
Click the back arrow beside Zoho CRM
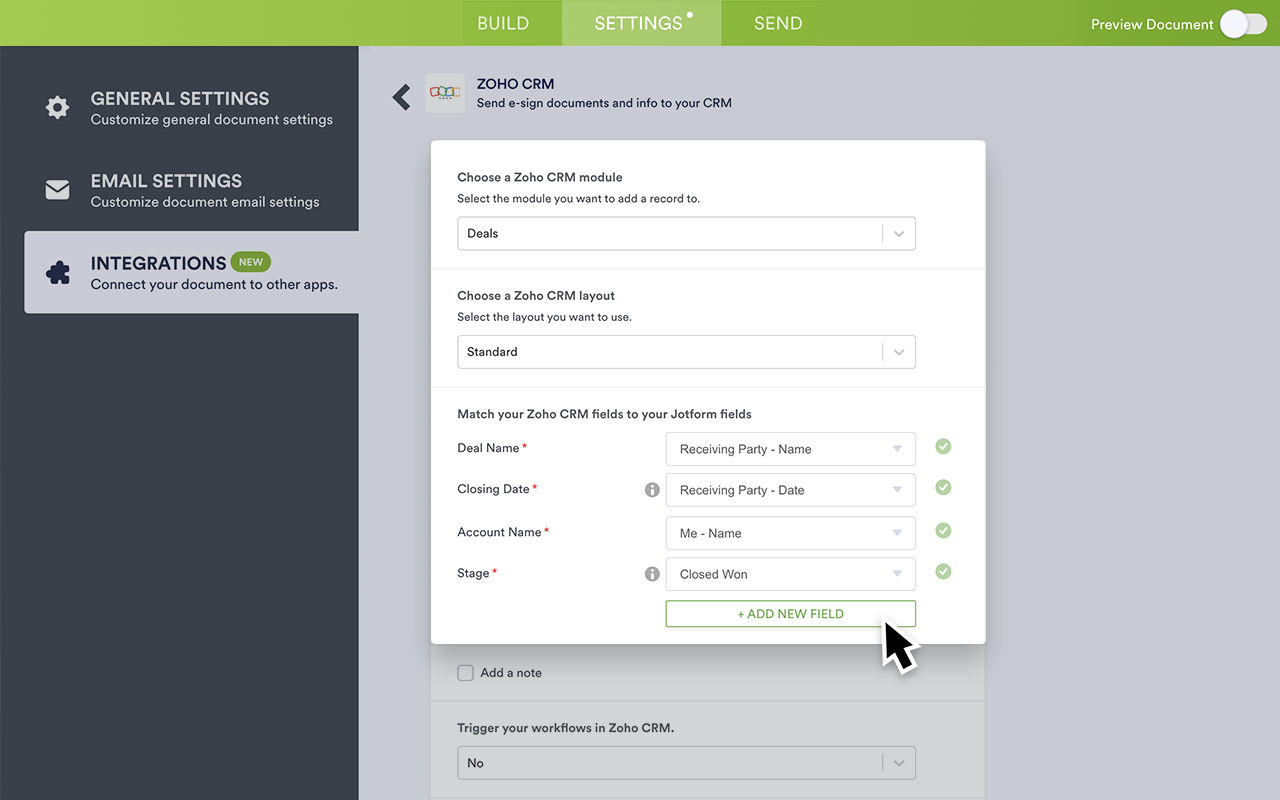click(x=401, y=96)
